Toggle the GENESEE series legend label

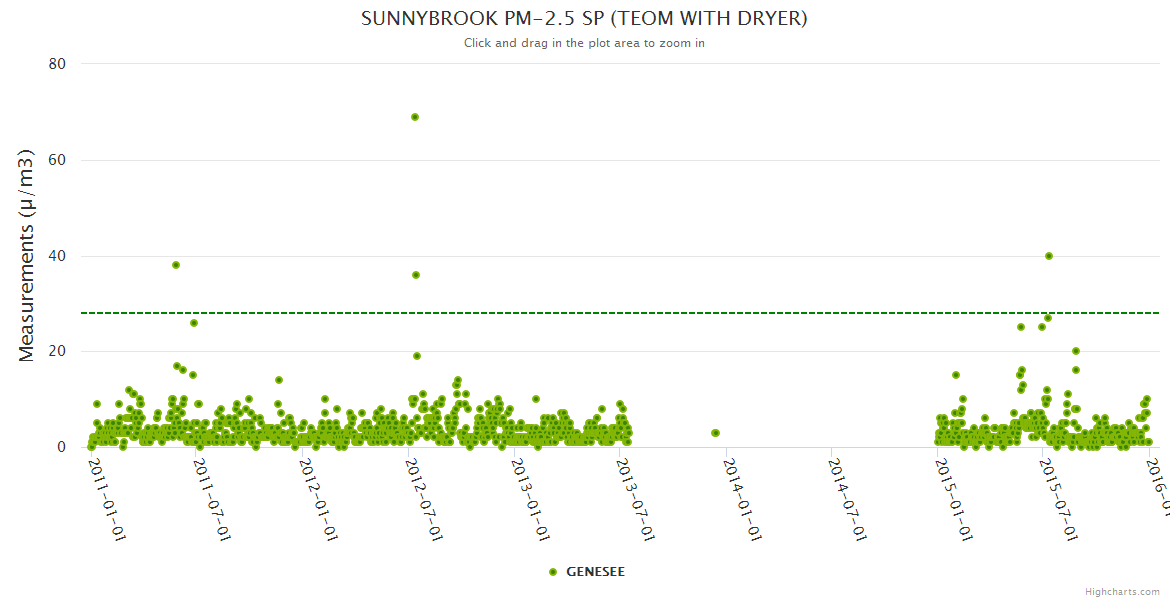tap(595, 572)
